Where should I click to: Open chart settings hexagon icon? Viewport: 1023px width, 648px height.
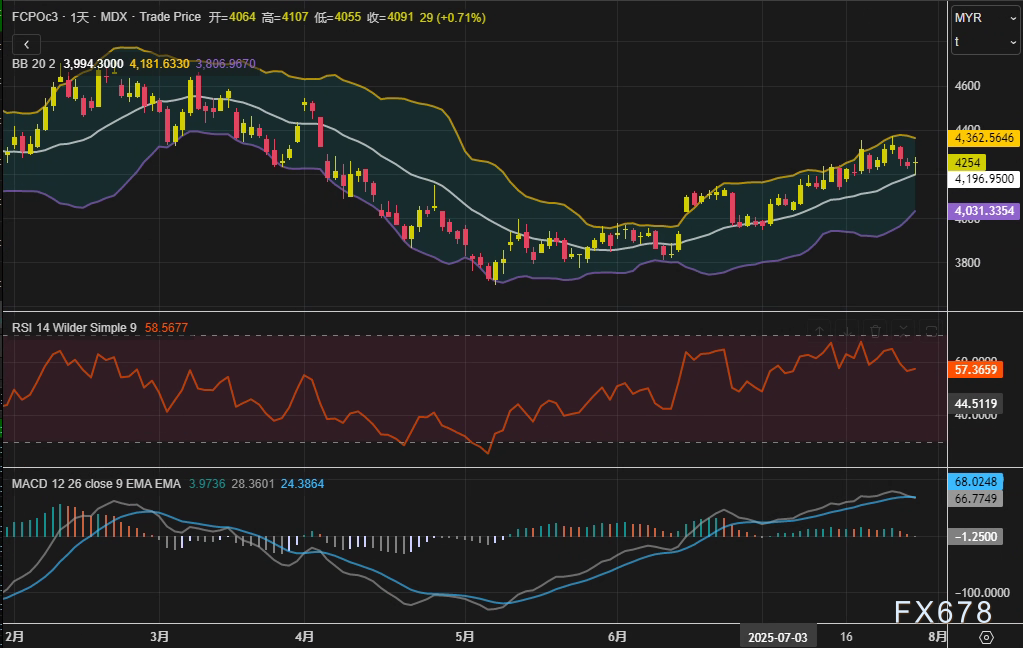[986, 637]
